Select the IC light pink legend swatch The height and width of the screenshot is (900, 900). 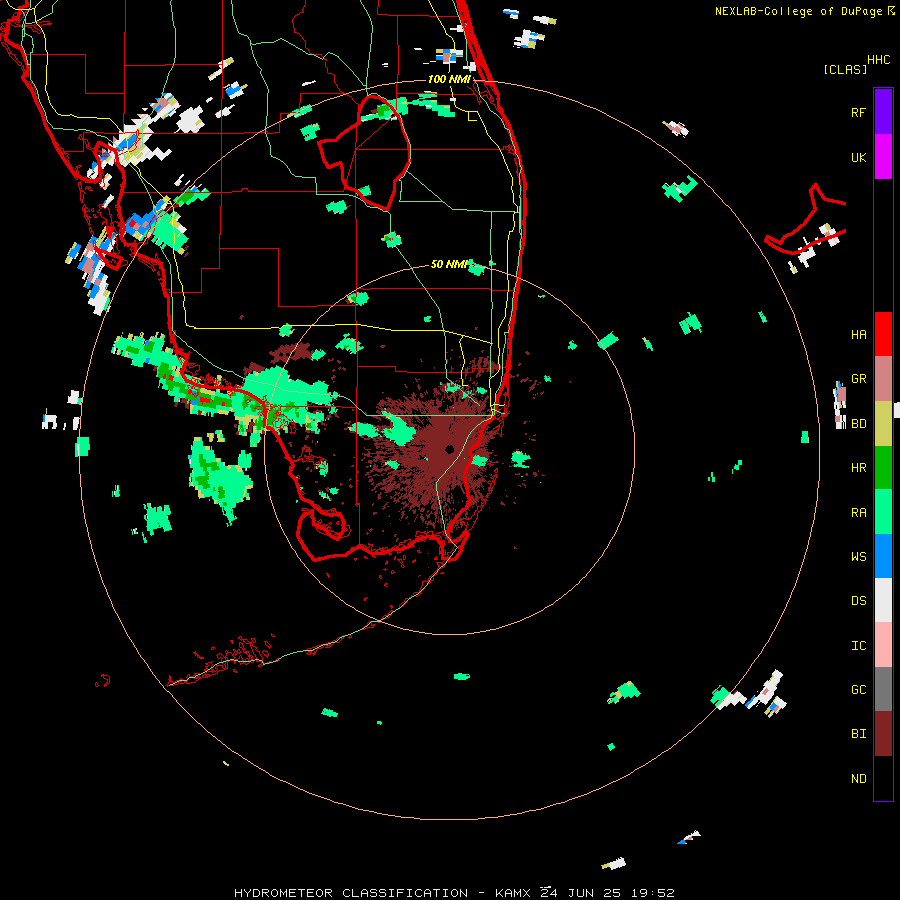(x=883, y=645)
